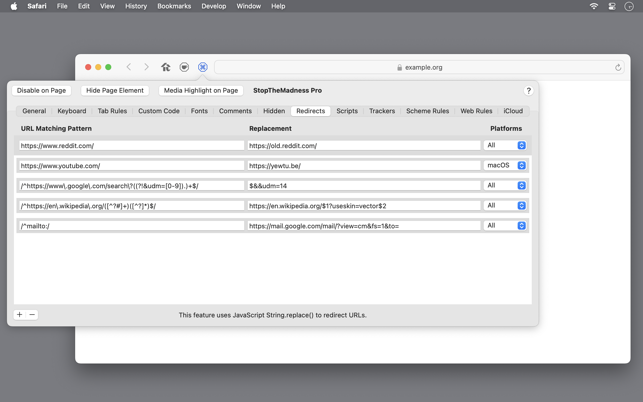The image size is (643, 402).
Task: Edit the google search regex pattern field
Action: click(x=131, y=185)
